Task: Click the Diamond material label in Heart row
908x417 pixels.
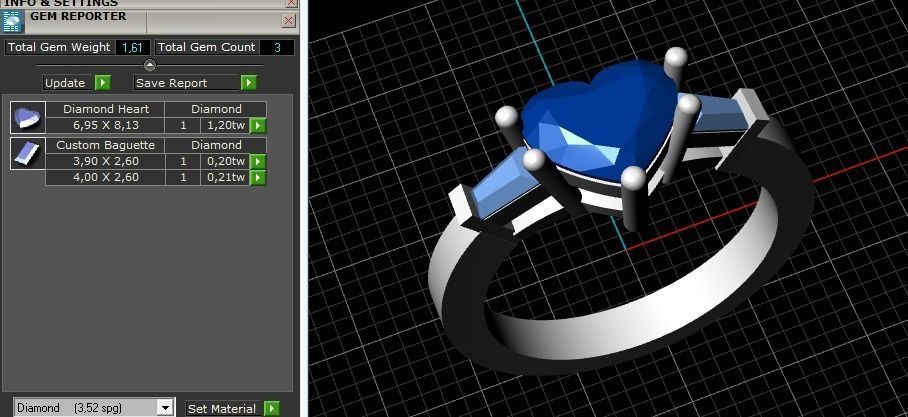Action: pos(216,109)
